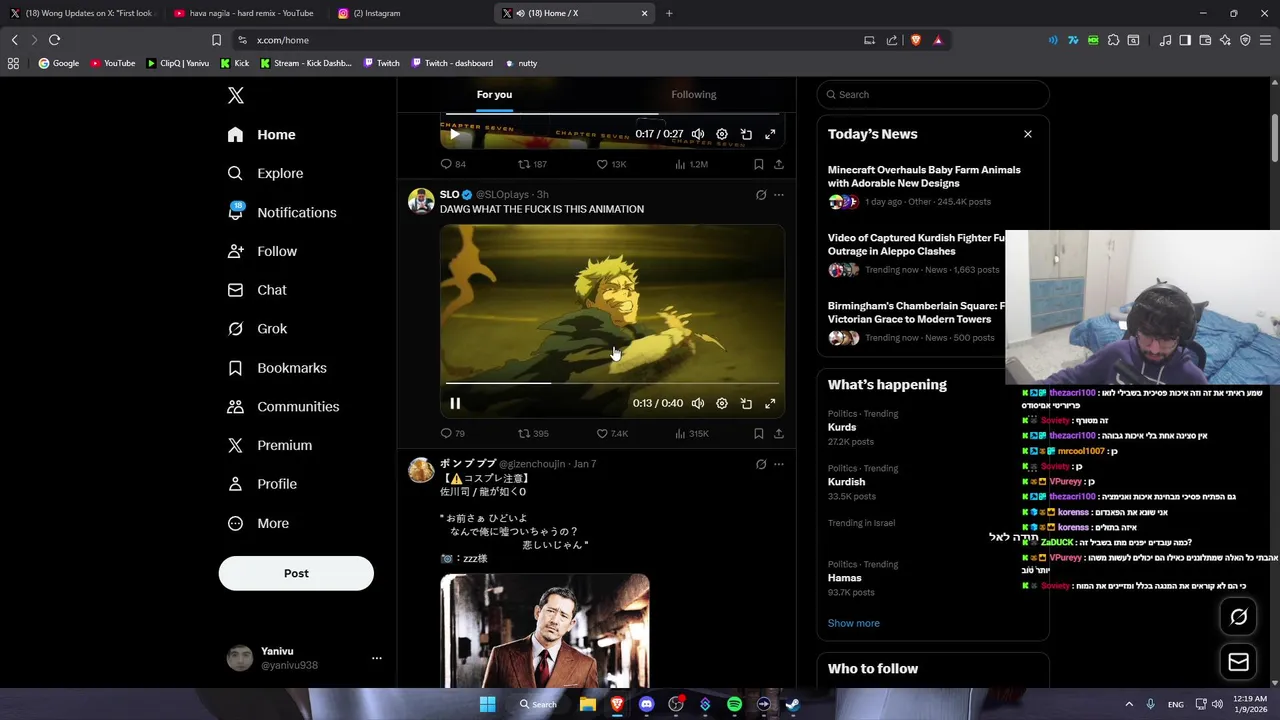Reply to SLO tweet with 79 replies
The width and height of the screenshot is (1280, 720).
pos(452,433)
